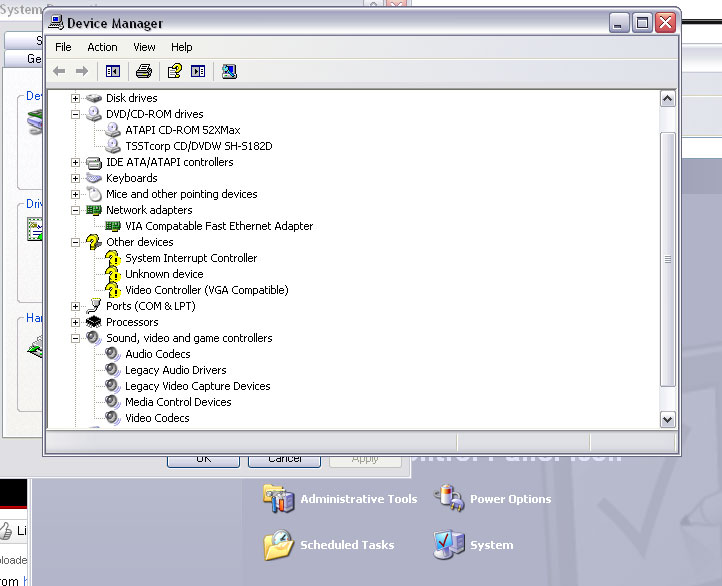Click the Cancel button behind Device Manager

pos(284,460)
